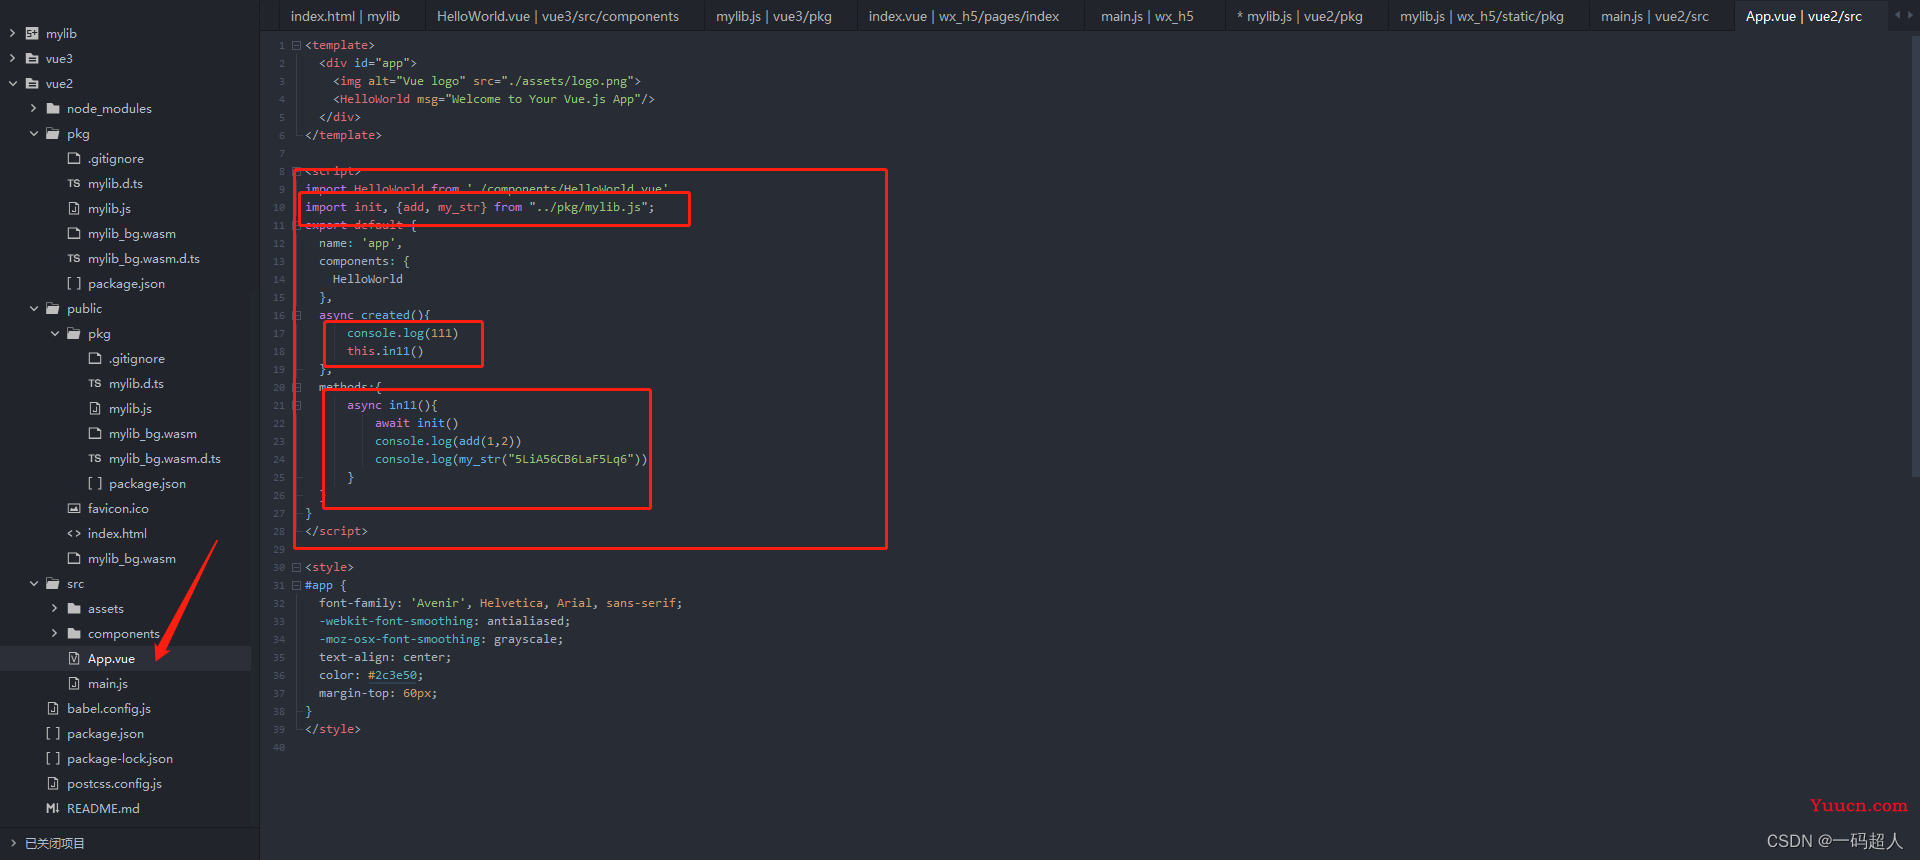Click the index.html file icon in tree
This screenshot has height=860, width=1920.
74,533
